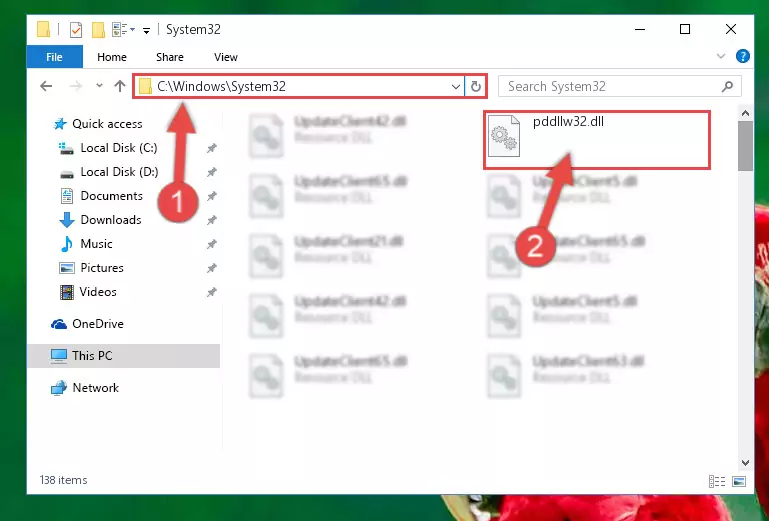Go up one folder level
Viewport: 769px width, 521px height.
120,86
